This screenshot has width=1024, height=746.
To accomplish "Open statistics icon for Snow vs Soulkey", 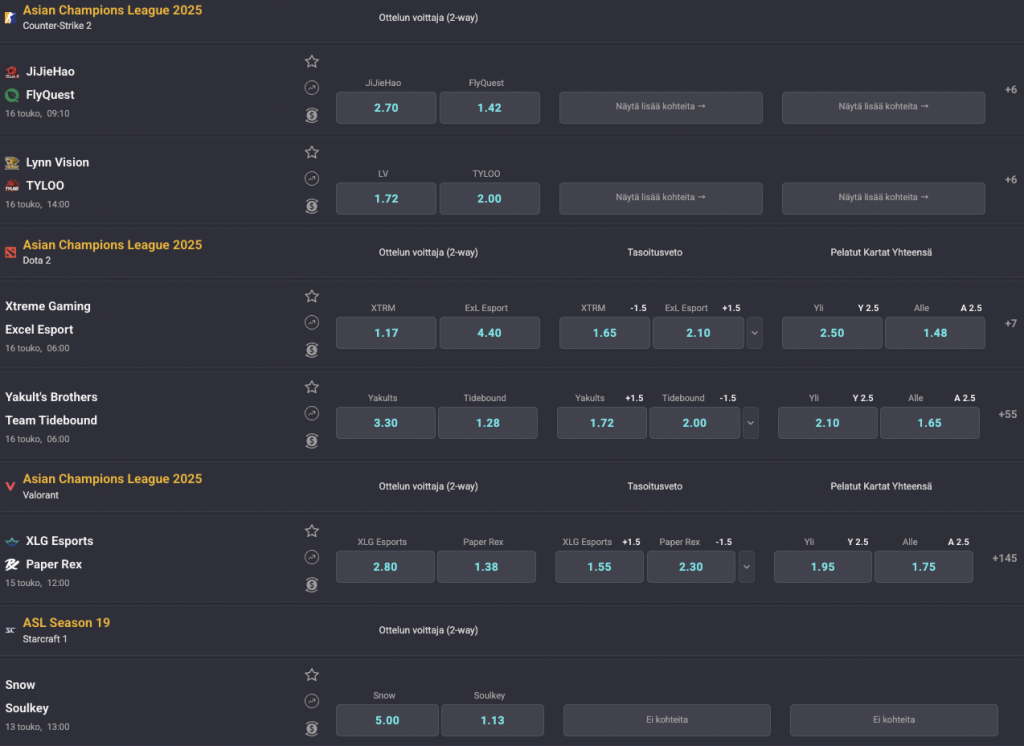I will click(x=312, y=701).
